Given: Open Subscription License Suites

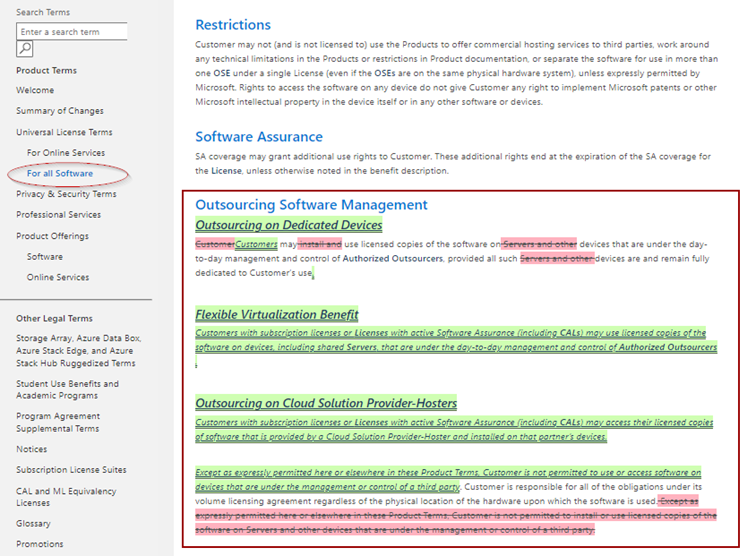Looking at the screenshot, I should coord(71,470).
